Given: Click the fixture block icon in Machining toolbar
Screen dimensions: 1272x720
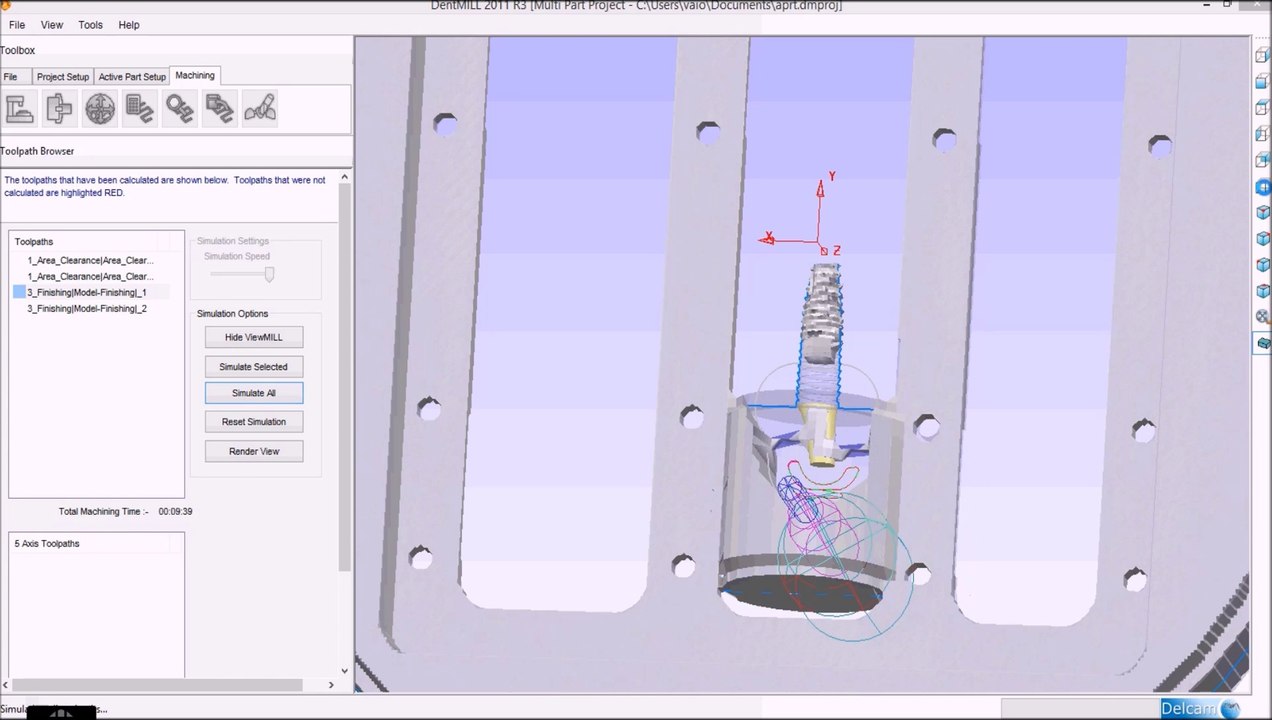Looking at the screenshot, I should 60,108.
